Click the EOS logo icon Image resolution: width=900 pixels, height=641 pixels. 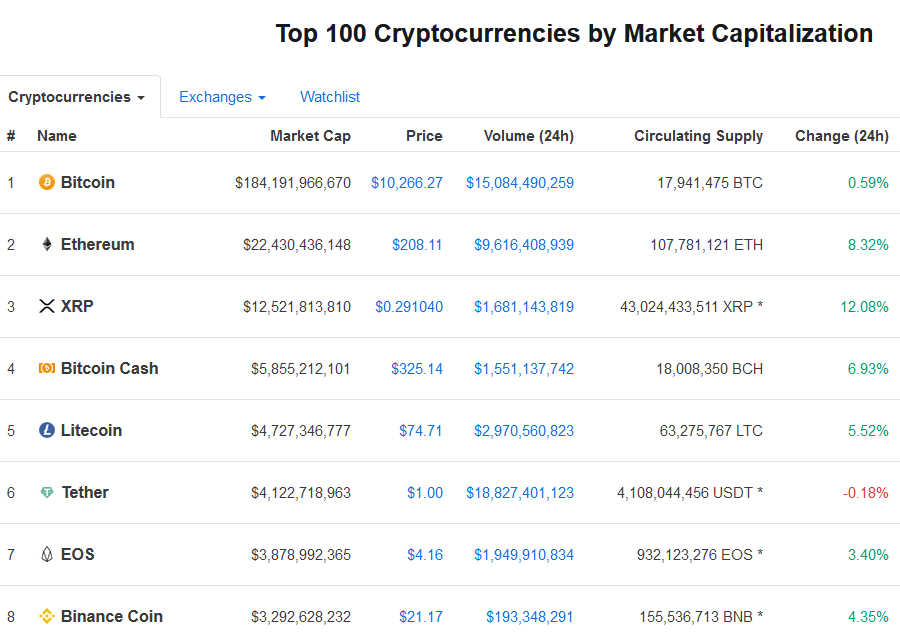pyautogui.click(x=47, y=554)
